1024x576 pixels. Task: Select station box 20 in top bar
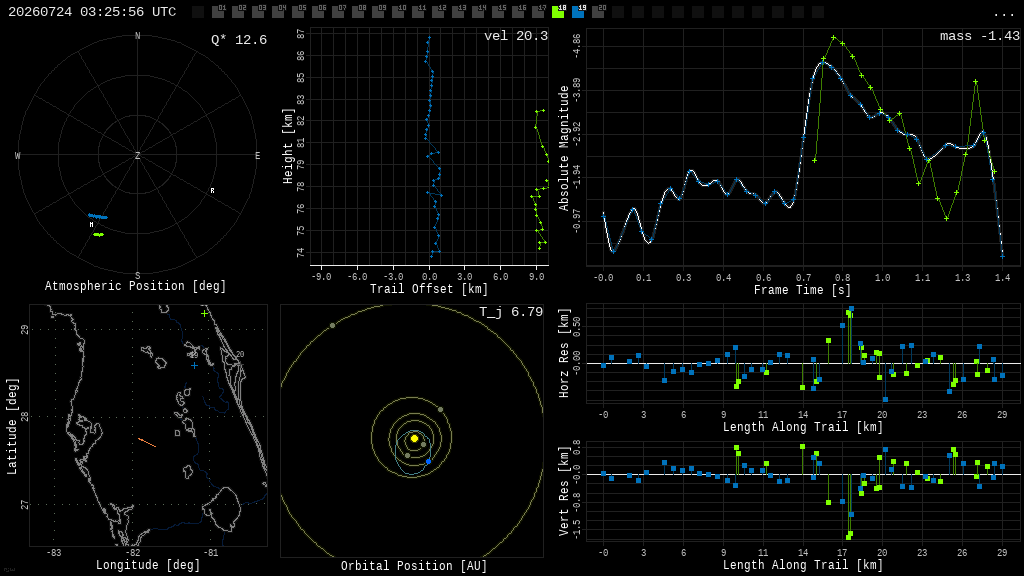point(598,11)
